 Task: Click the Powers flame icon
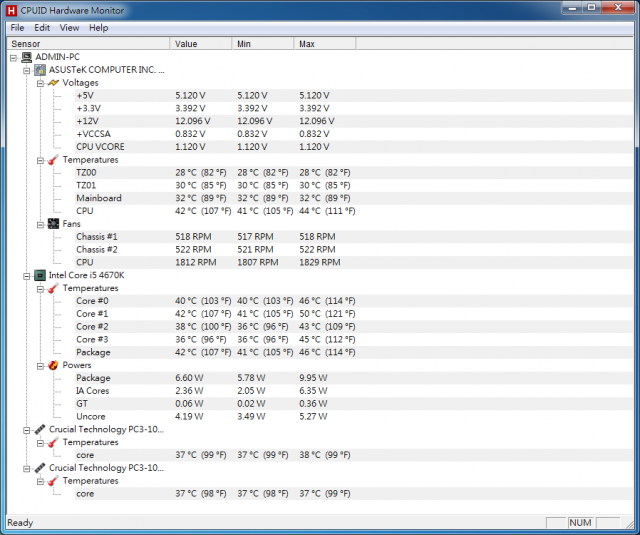[x=53, y=365]
